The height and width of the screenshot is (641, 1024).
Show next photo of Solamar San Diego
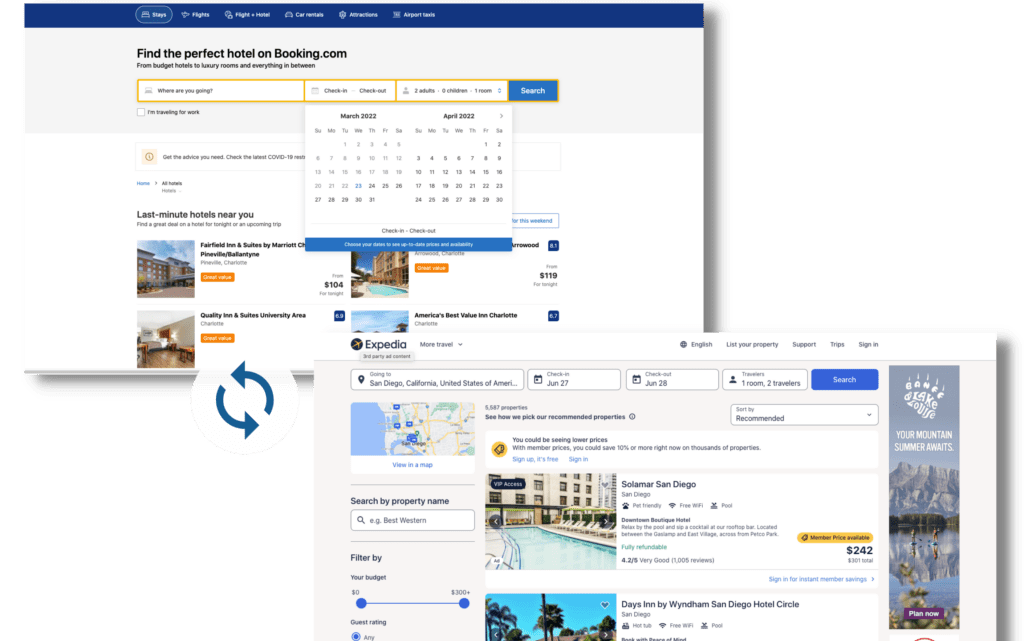(x=605, y=522)
